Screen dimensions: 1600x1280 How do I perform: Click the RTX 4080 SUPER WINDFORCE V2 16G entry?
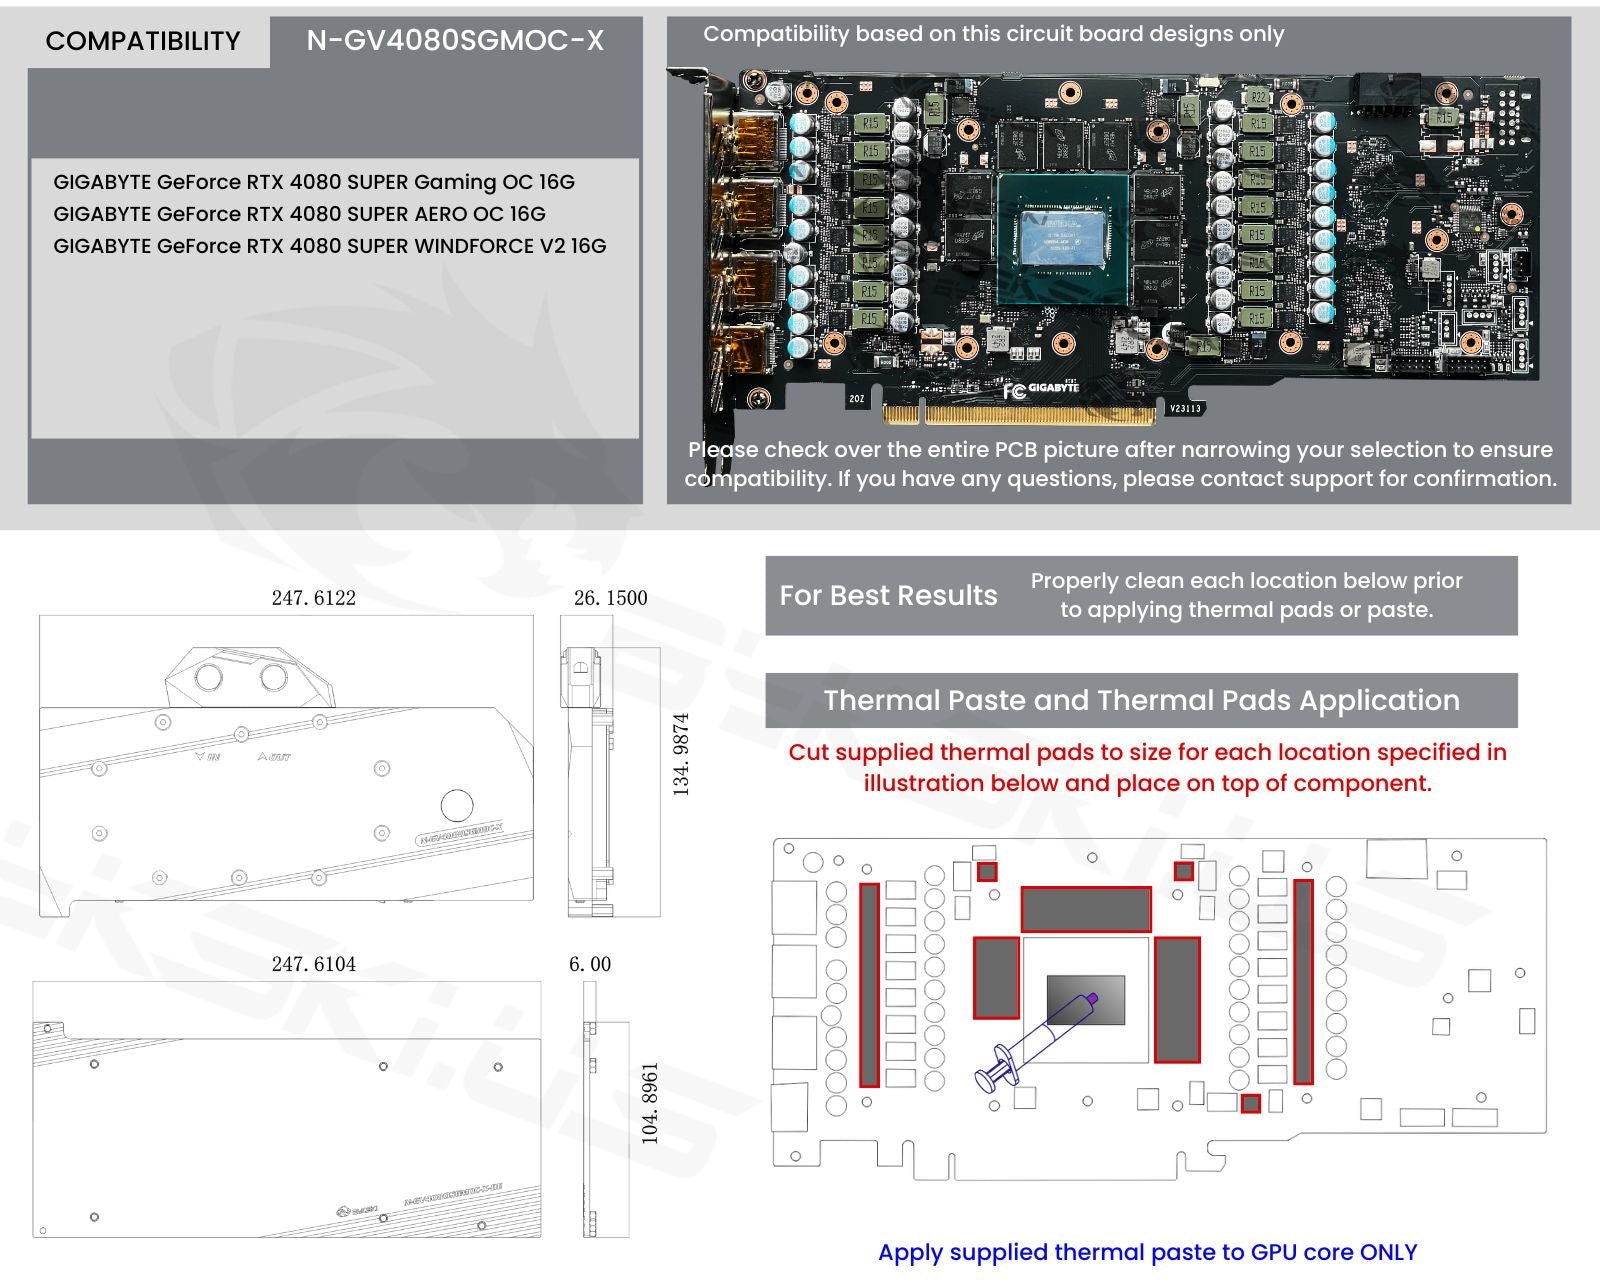[x=330, y=246]
